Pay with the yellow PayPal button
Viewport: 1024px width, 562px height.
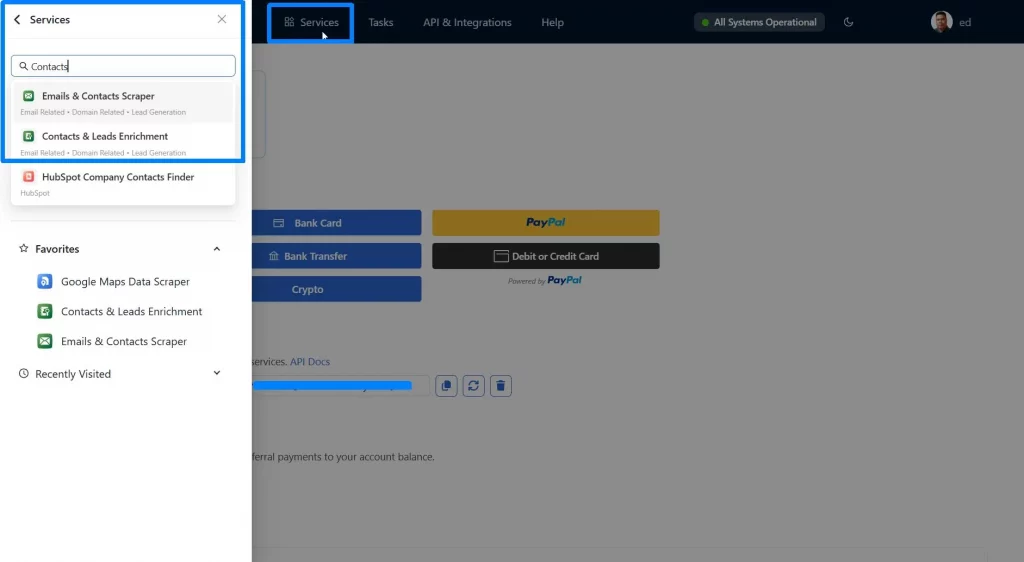[545, 223]
